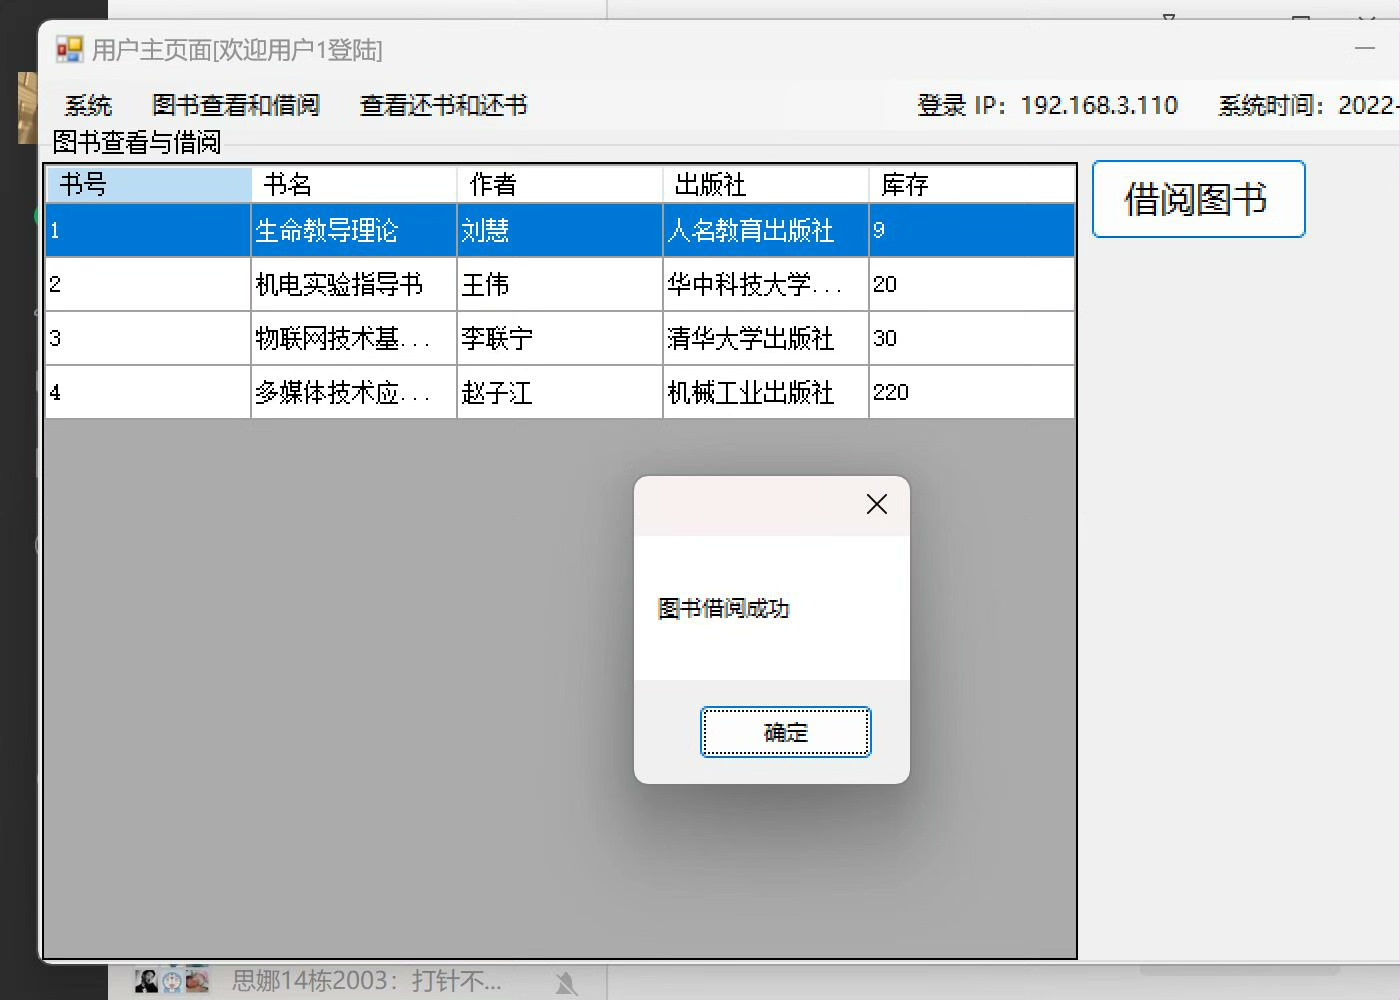Select the 物联网技术基... cell

(x=354, y=339)
